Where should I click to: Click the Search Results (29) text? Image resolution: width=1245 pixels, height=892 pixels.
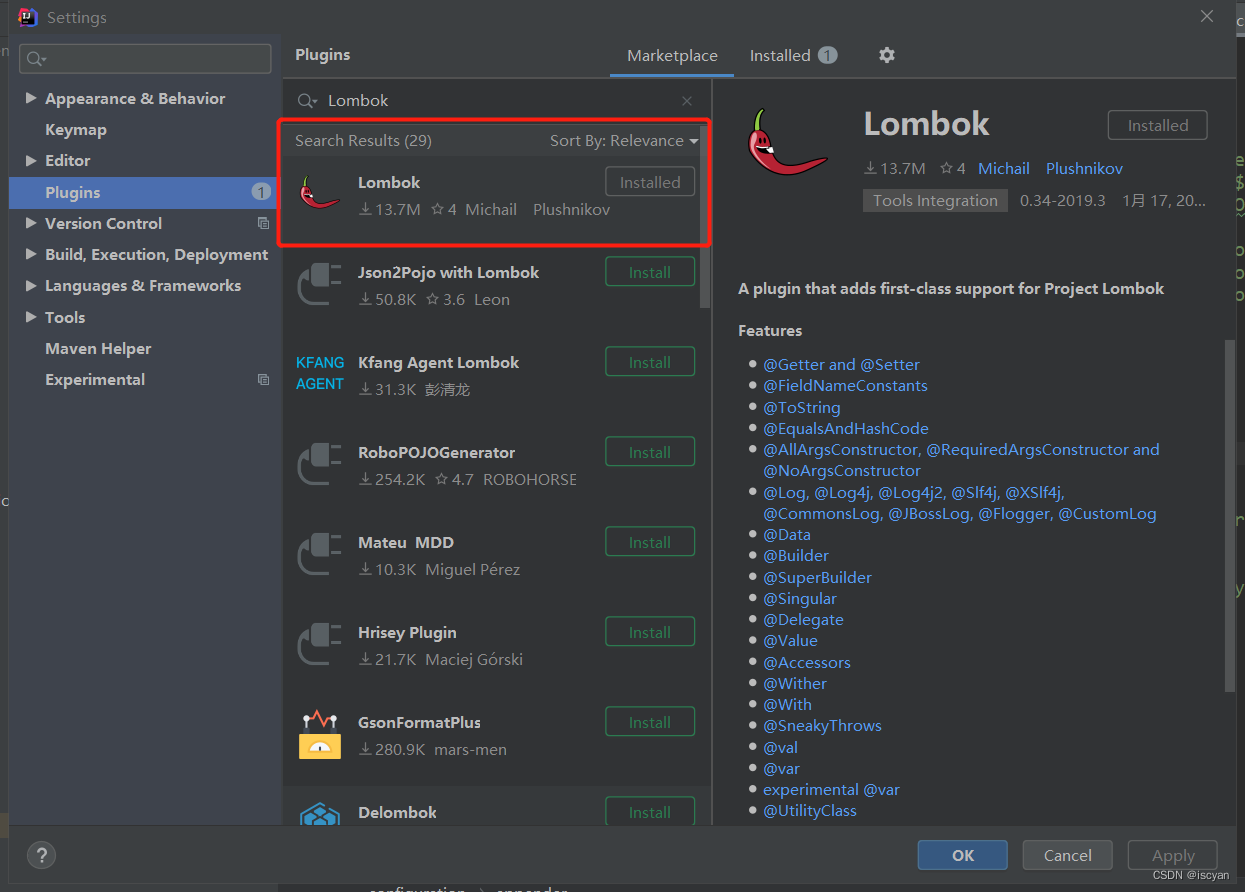point(363,141)
